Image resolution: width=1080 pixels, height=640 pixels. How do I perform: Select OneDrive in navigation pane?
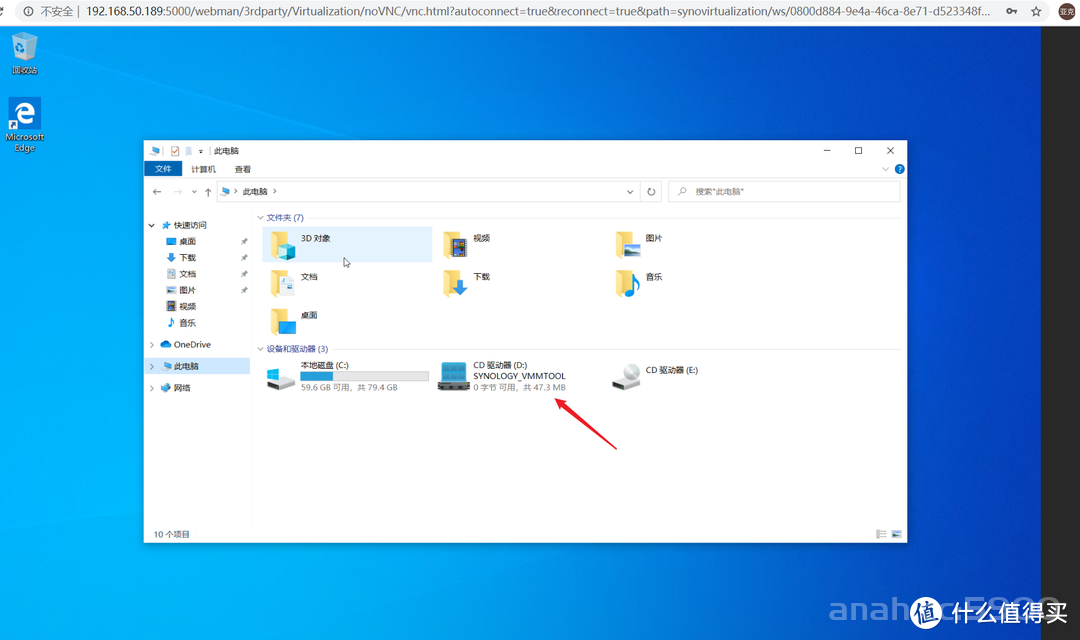click(x=185, y=344)
